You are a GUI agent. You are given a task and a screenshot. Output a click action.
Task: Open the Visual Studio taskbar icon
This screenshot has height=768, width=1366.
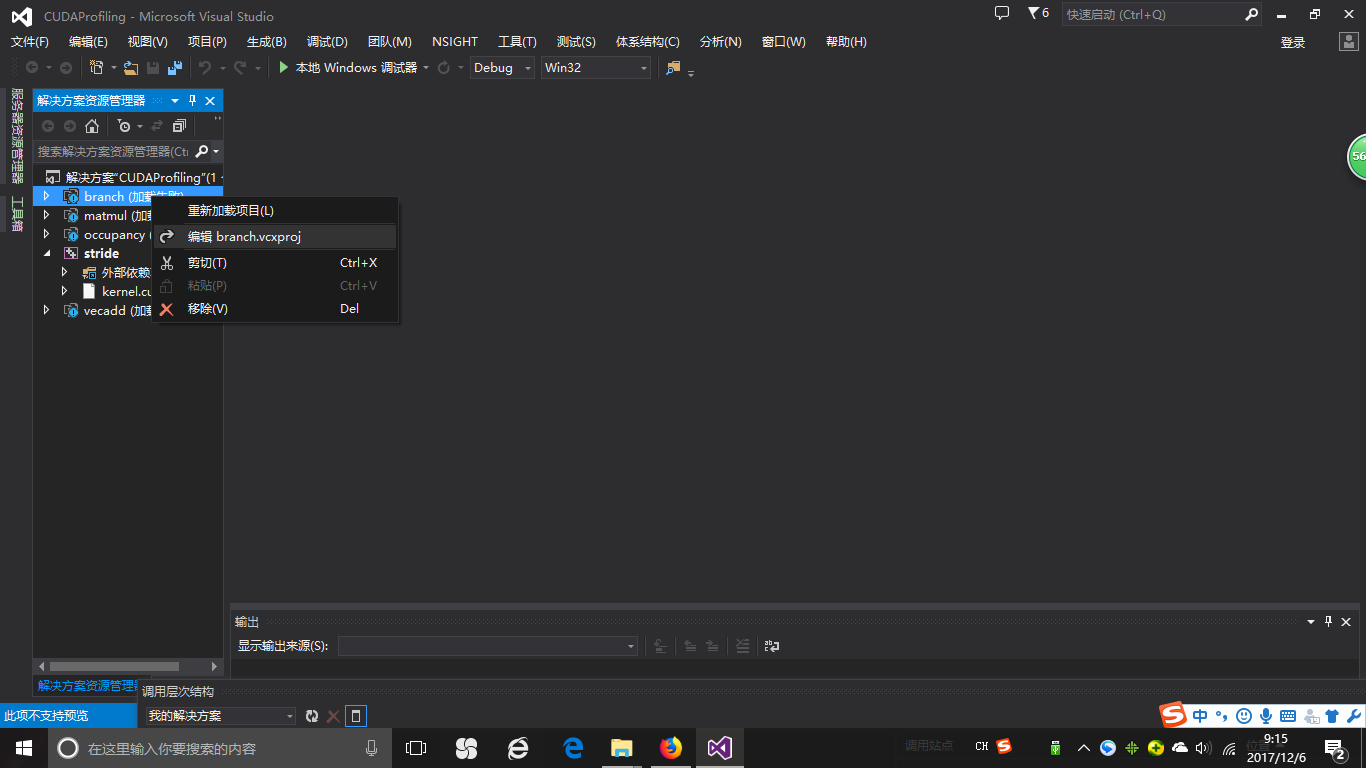[x=720, y=748]
